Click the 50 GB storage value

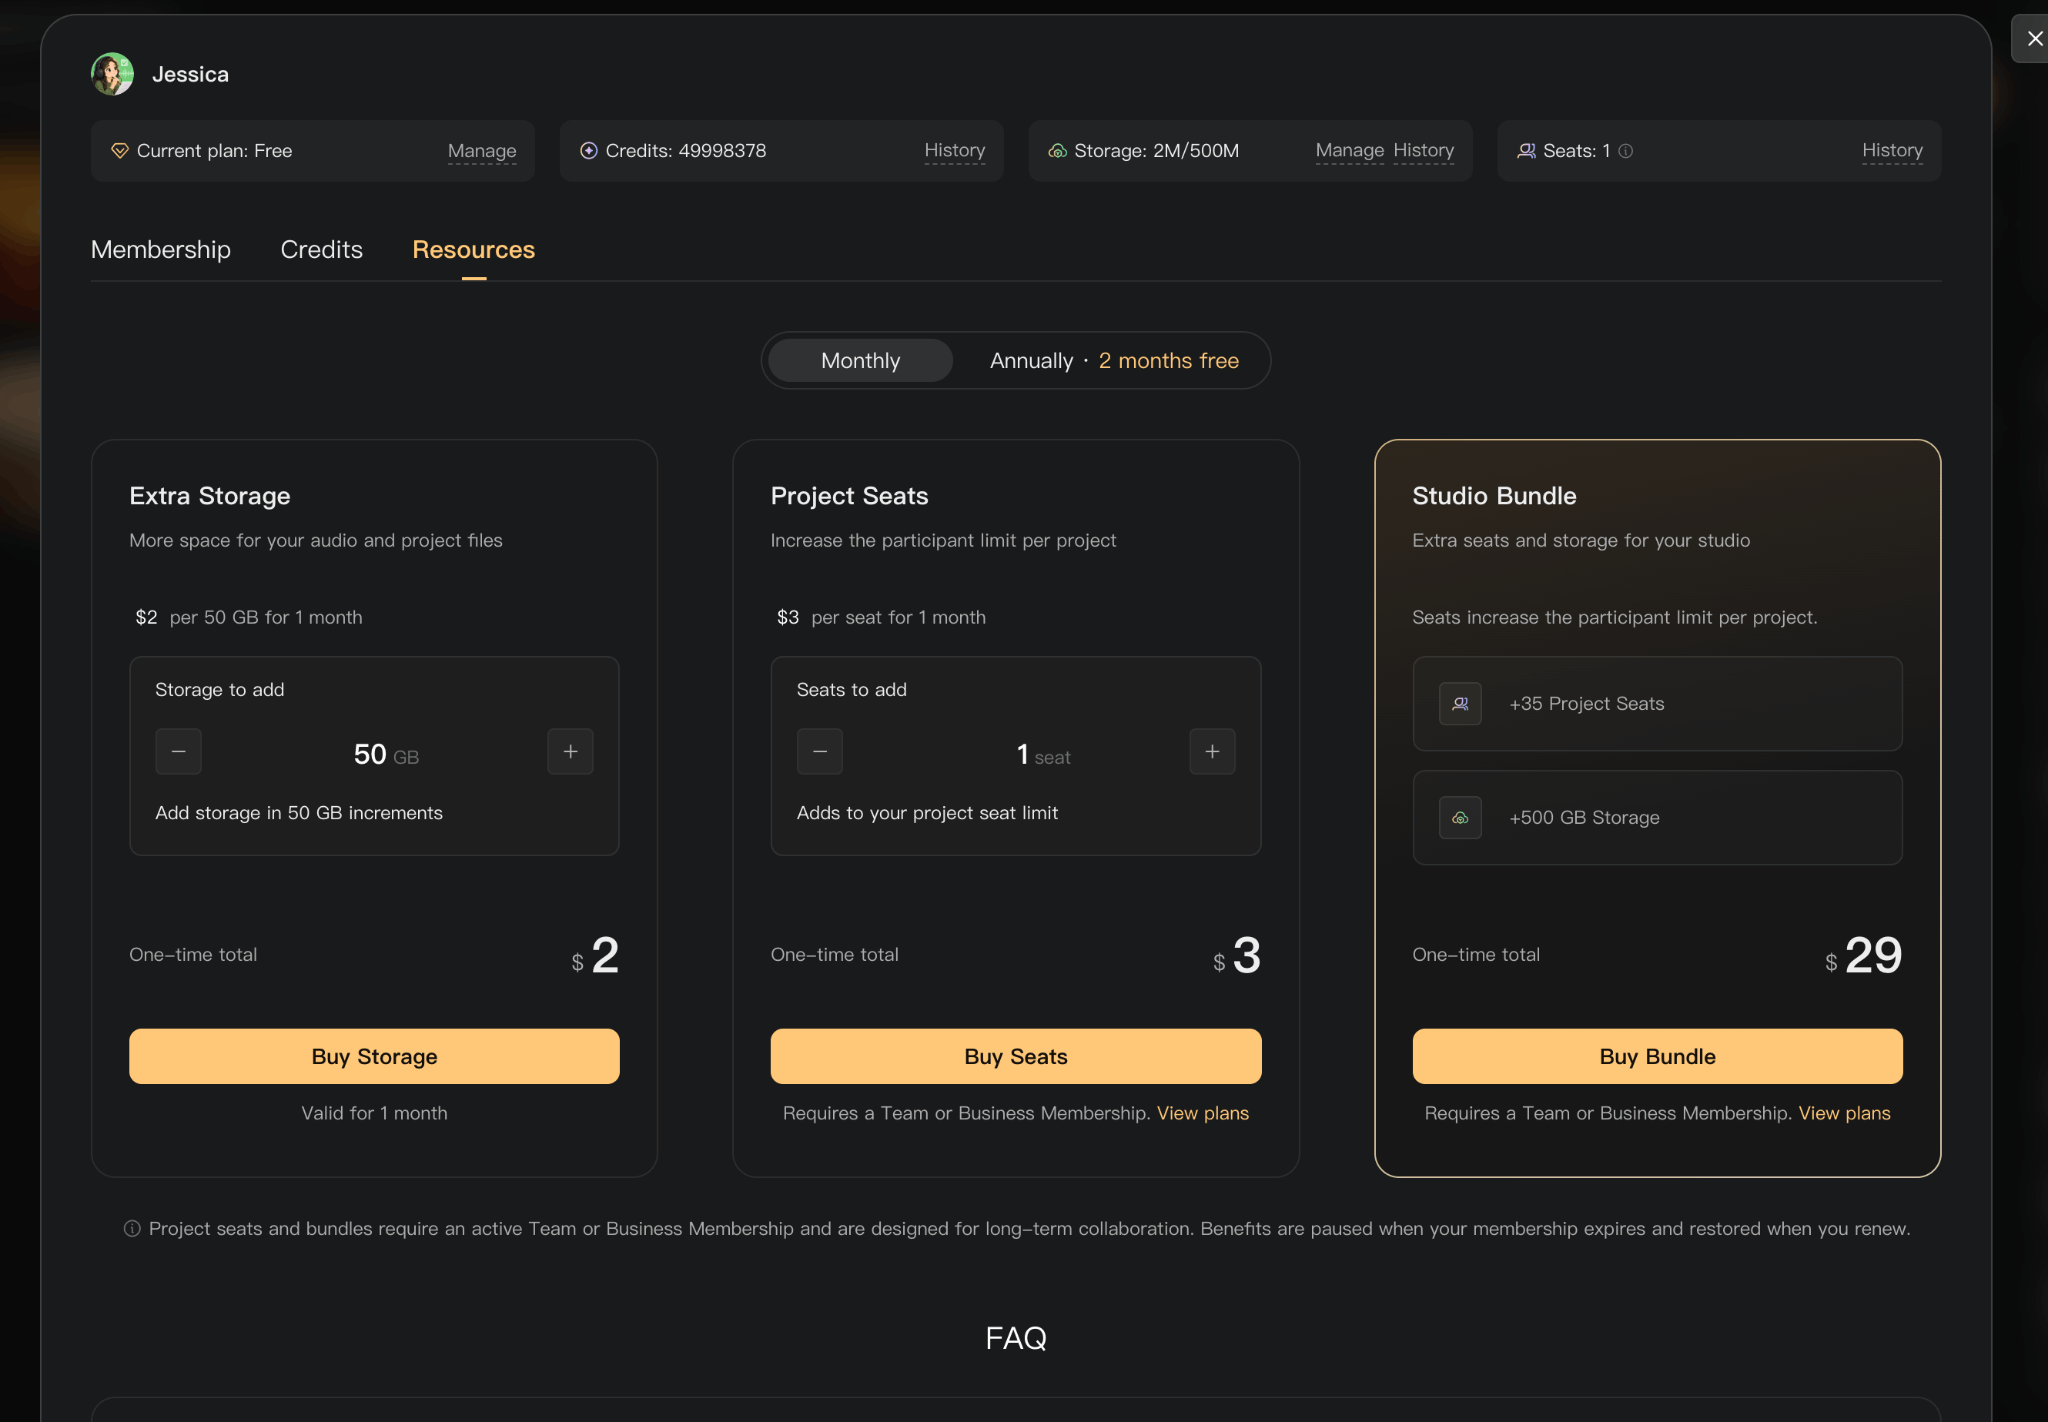(x=386, y=755)
